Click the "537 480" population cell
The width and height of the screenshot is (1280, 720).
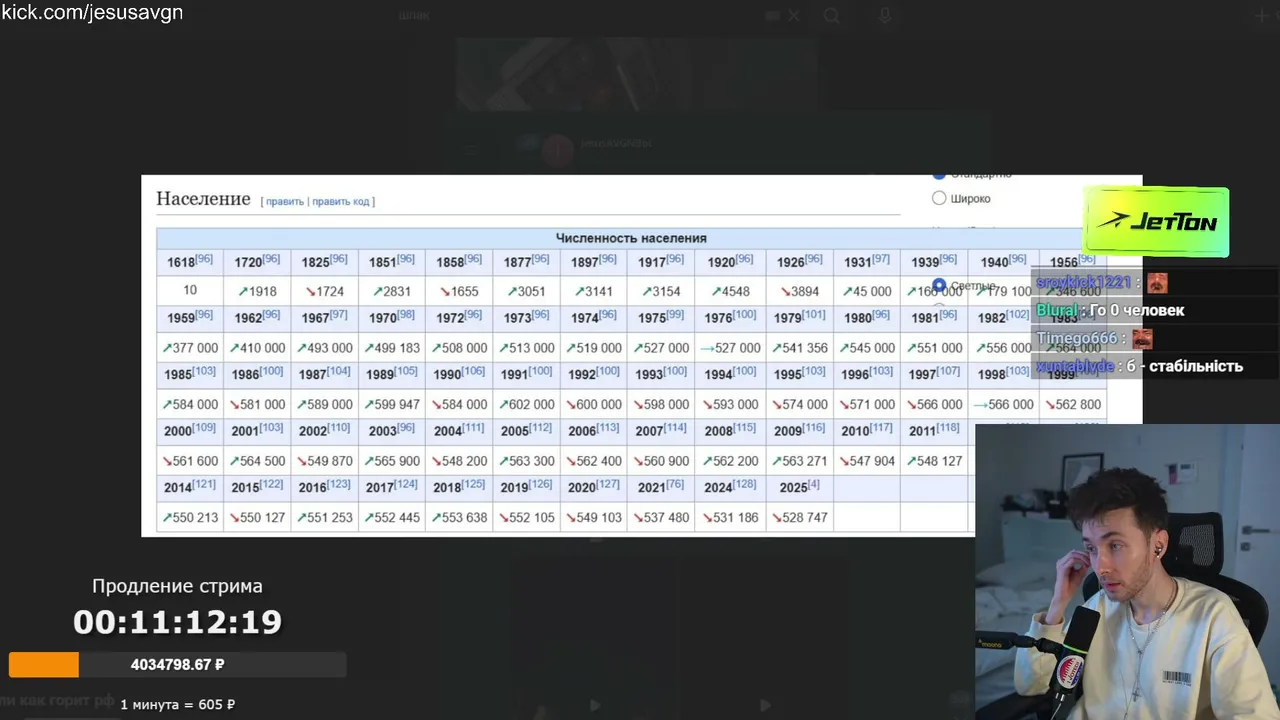[x=662, y=517]
